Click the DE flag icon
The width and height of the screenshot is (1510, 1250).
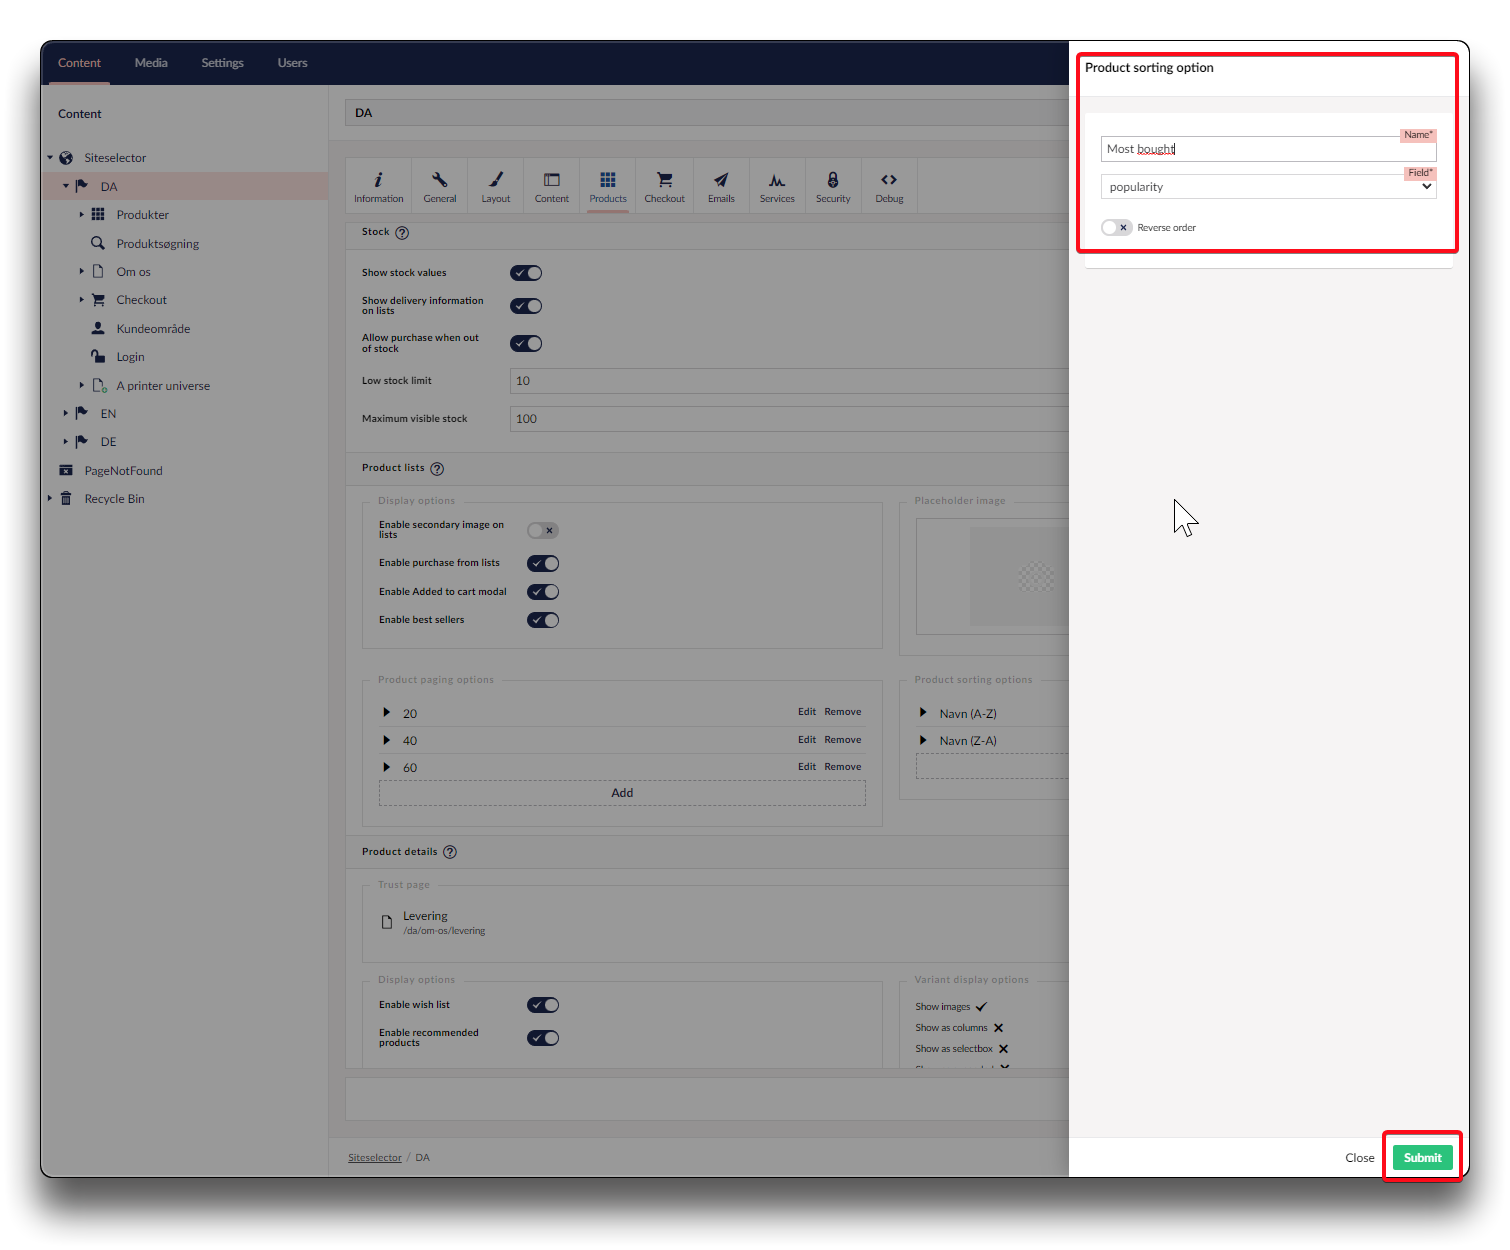(x=82, y=441)
